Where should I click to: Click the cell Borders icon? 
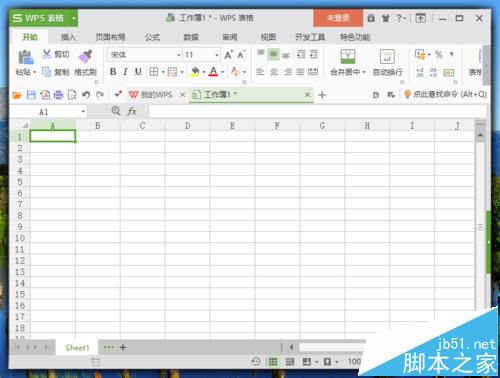(154, 72)
